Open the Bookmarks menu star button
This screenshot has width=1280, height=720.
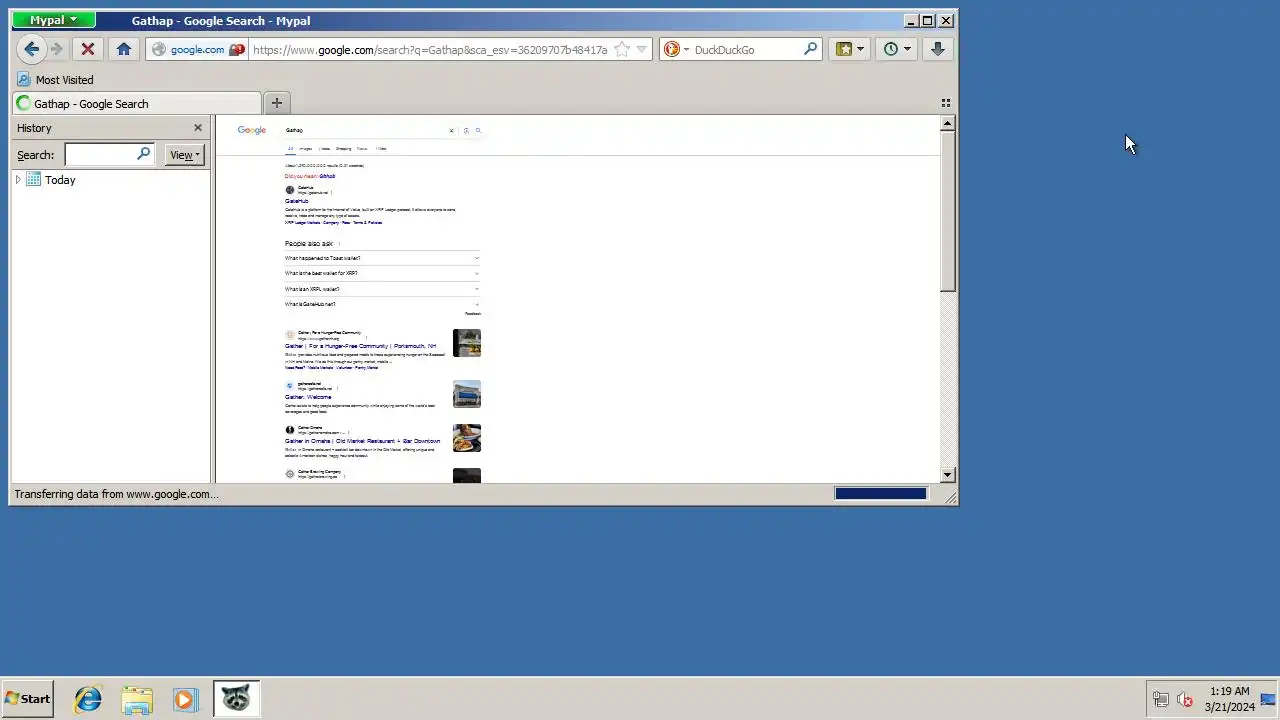[x=844, y=49]
